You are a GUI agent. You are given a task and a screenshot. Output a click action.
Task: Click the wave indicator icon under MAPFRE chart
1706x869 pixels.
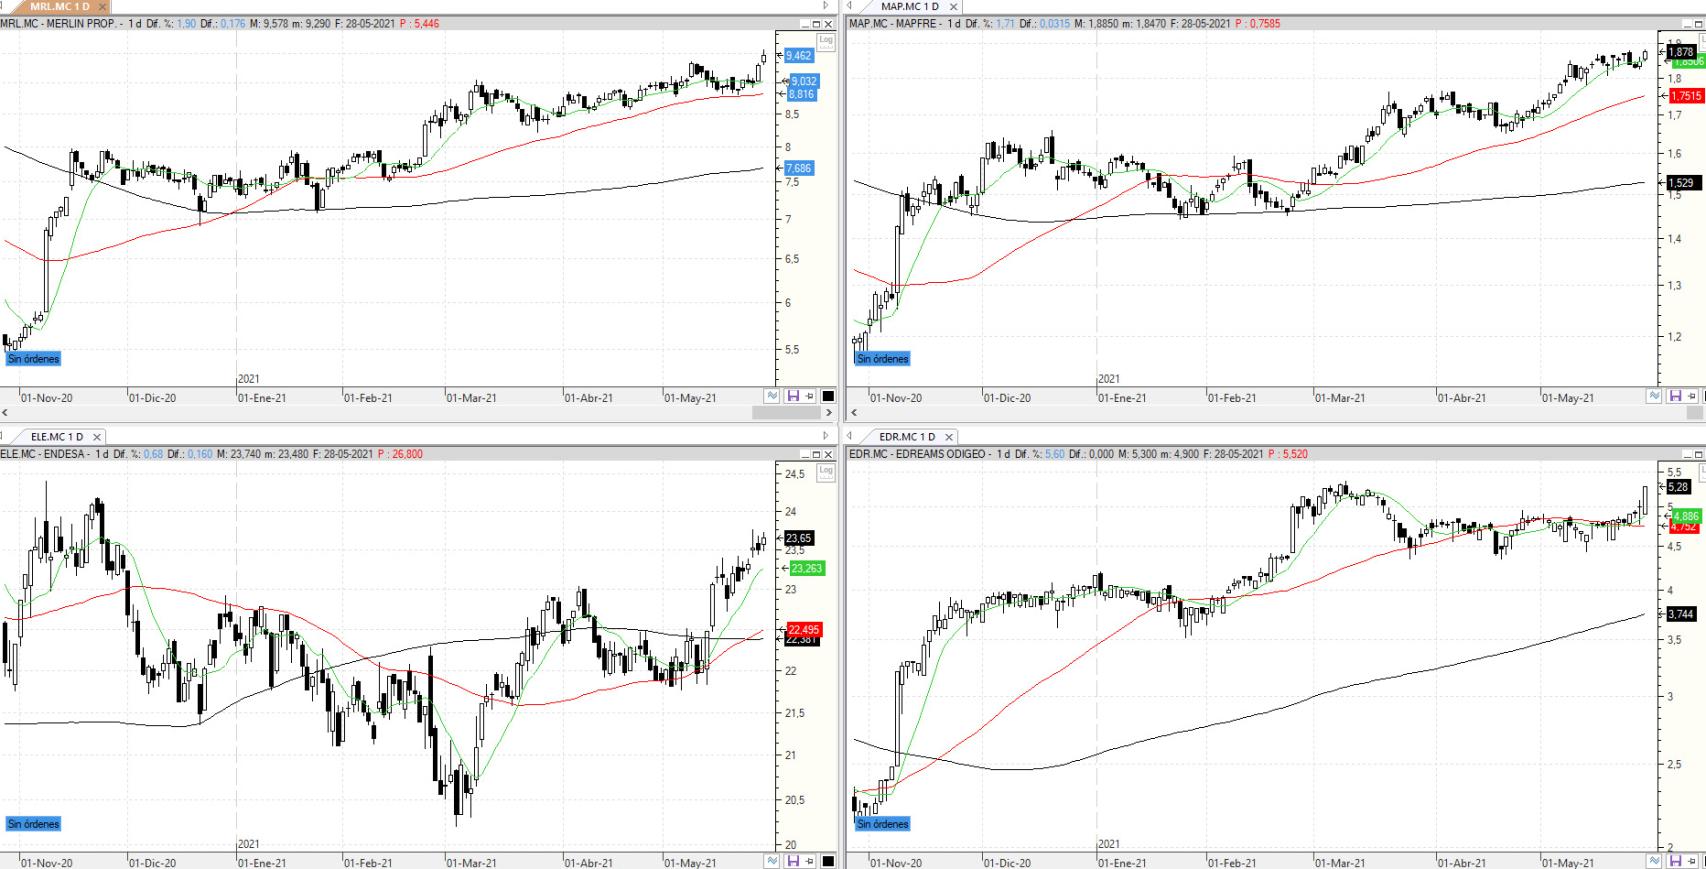(x=1655, y=397)
